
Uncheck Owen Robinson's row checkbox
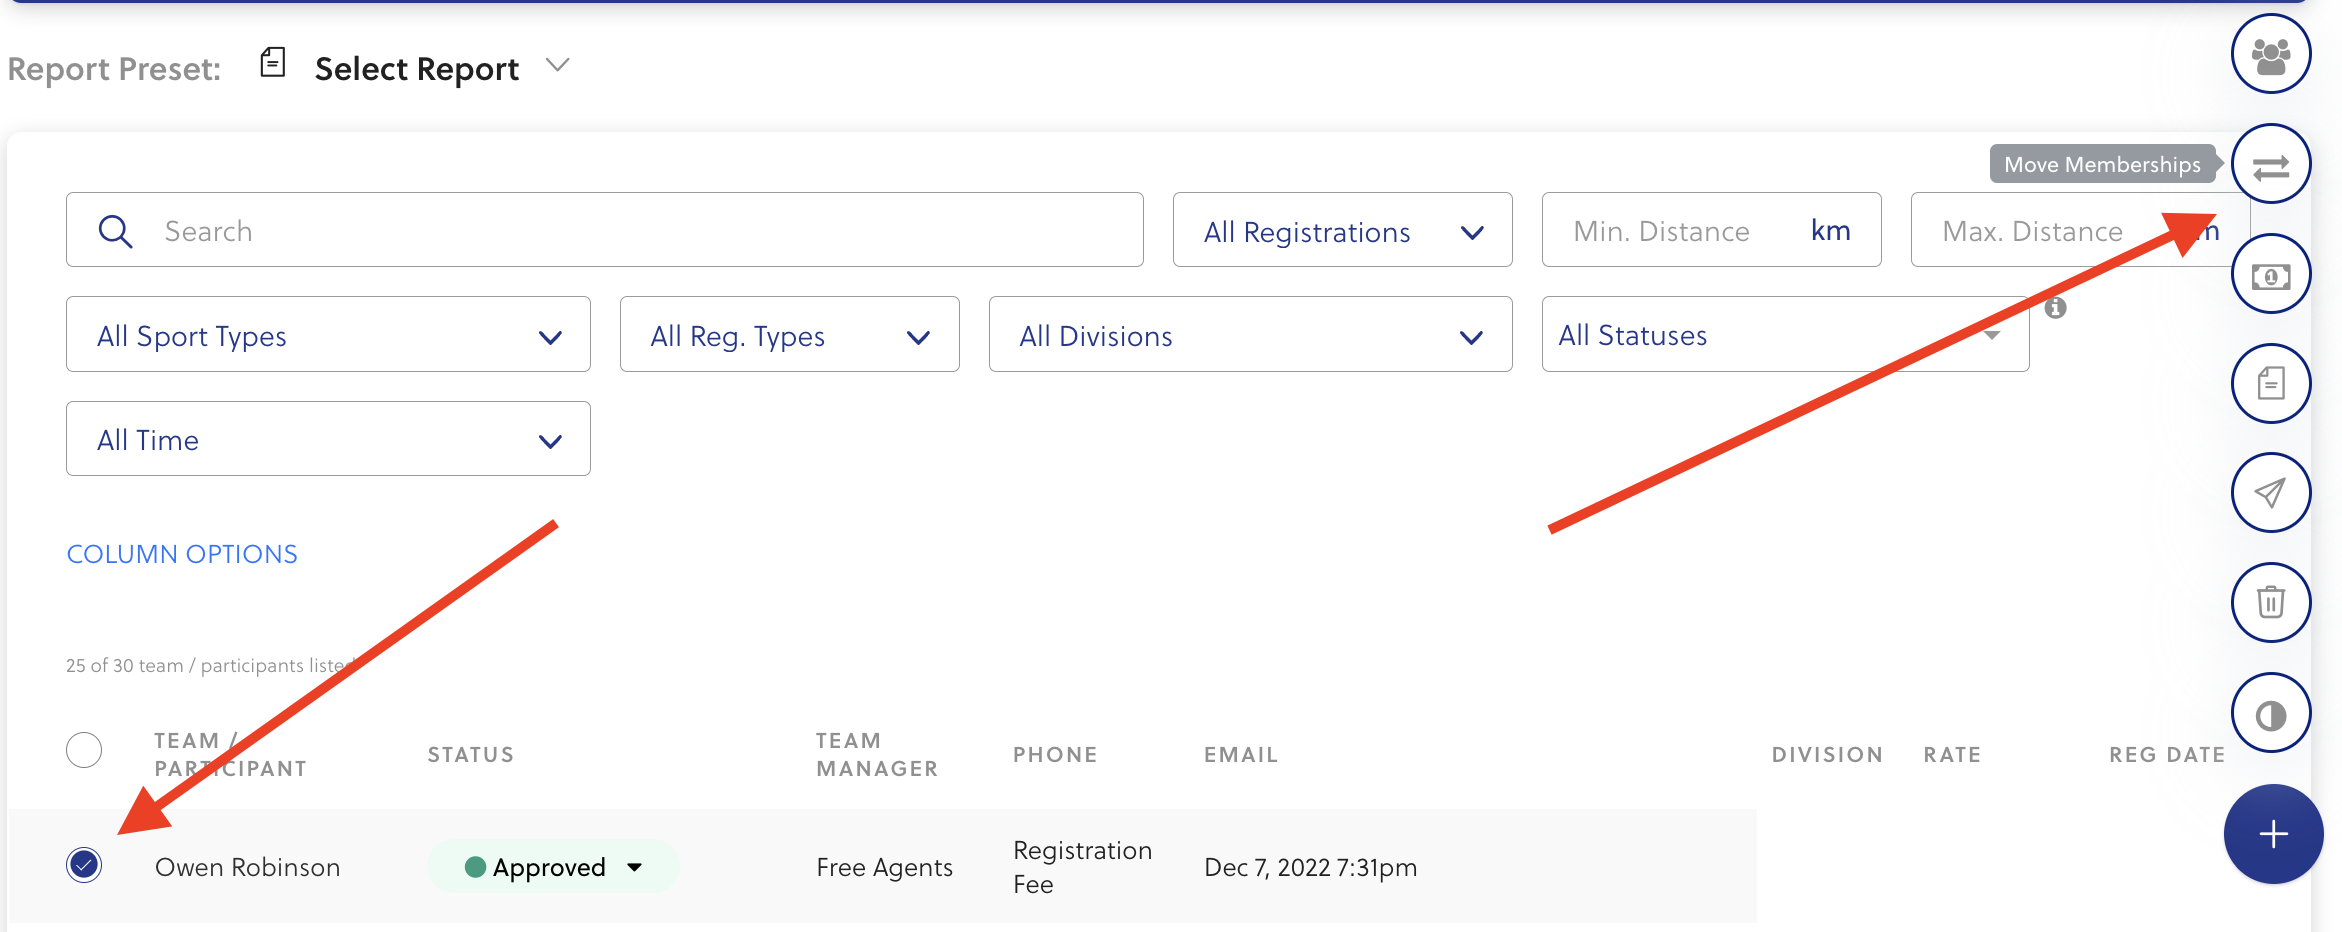point(84,865)
